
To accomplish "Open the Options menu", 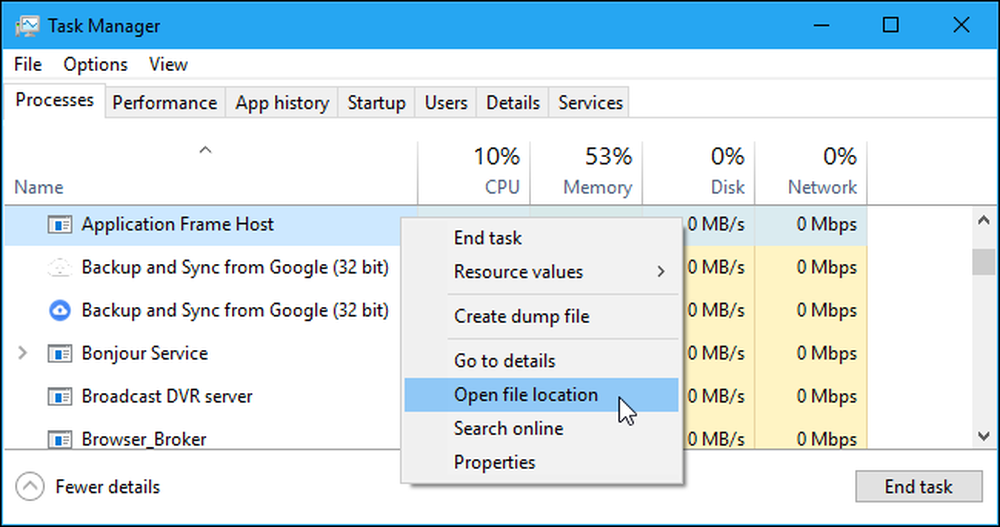I will tap(95, 64).
